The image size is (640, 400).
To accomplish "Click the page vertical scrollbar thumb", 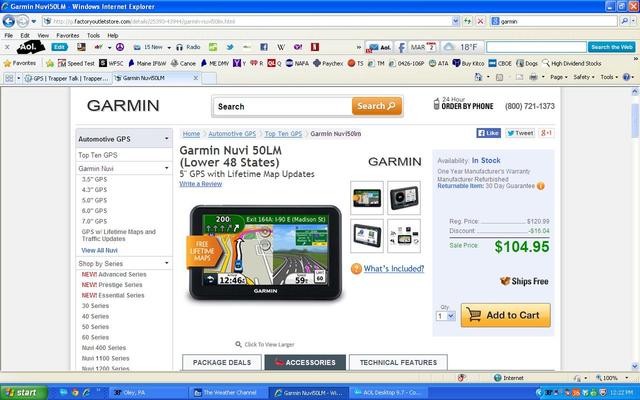I will pos(635,120).
